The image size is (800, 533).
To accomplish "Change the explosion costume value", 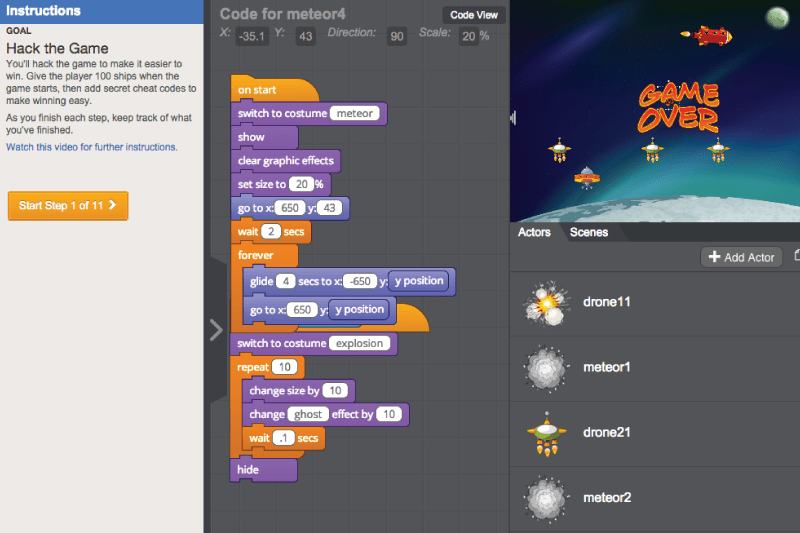I will [359, 343].
